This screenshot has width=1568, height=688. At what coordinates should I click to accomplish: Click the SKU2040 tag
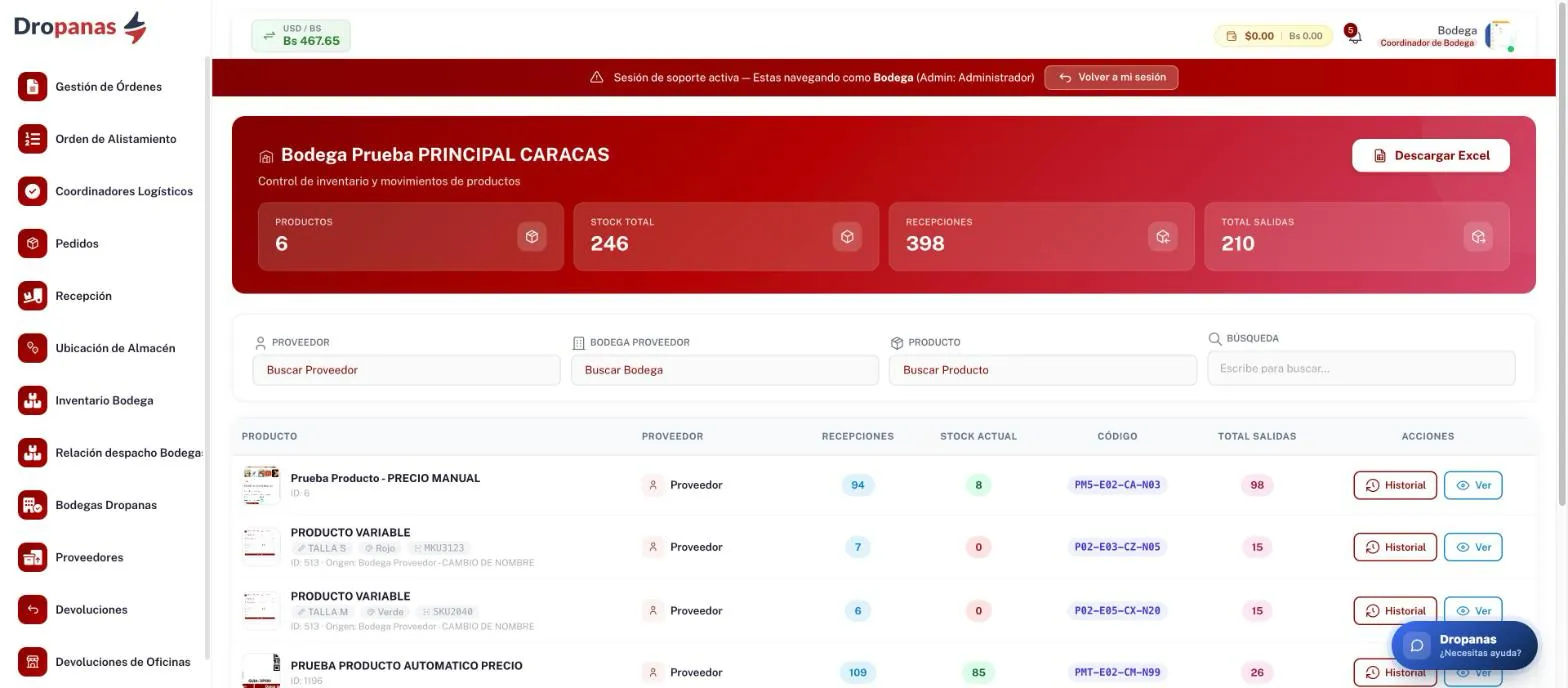pos(447,612)
